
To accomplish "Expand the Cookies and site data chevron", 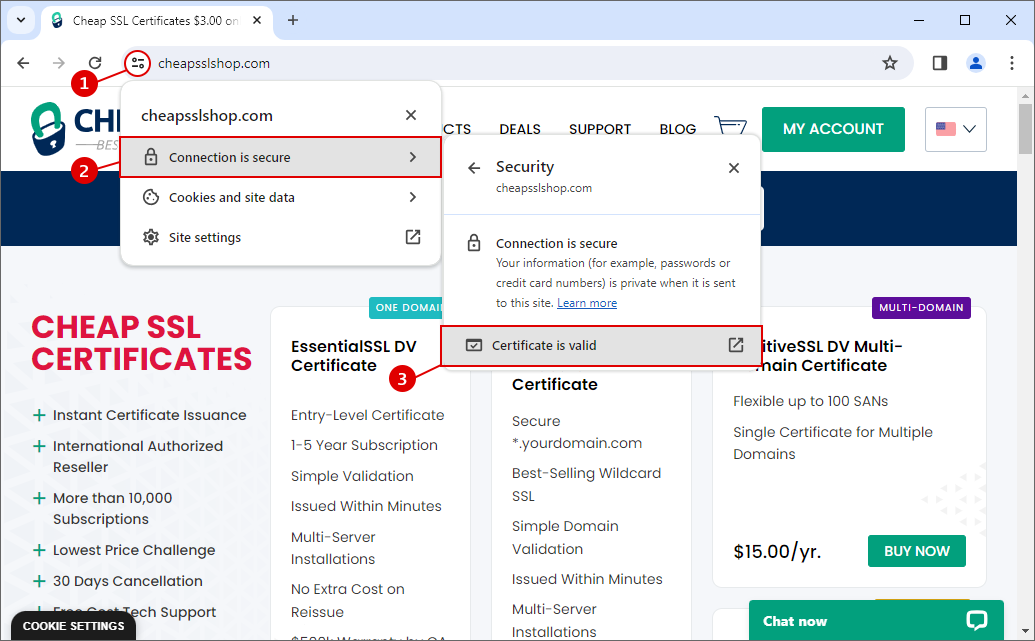I will click(413, 197).
